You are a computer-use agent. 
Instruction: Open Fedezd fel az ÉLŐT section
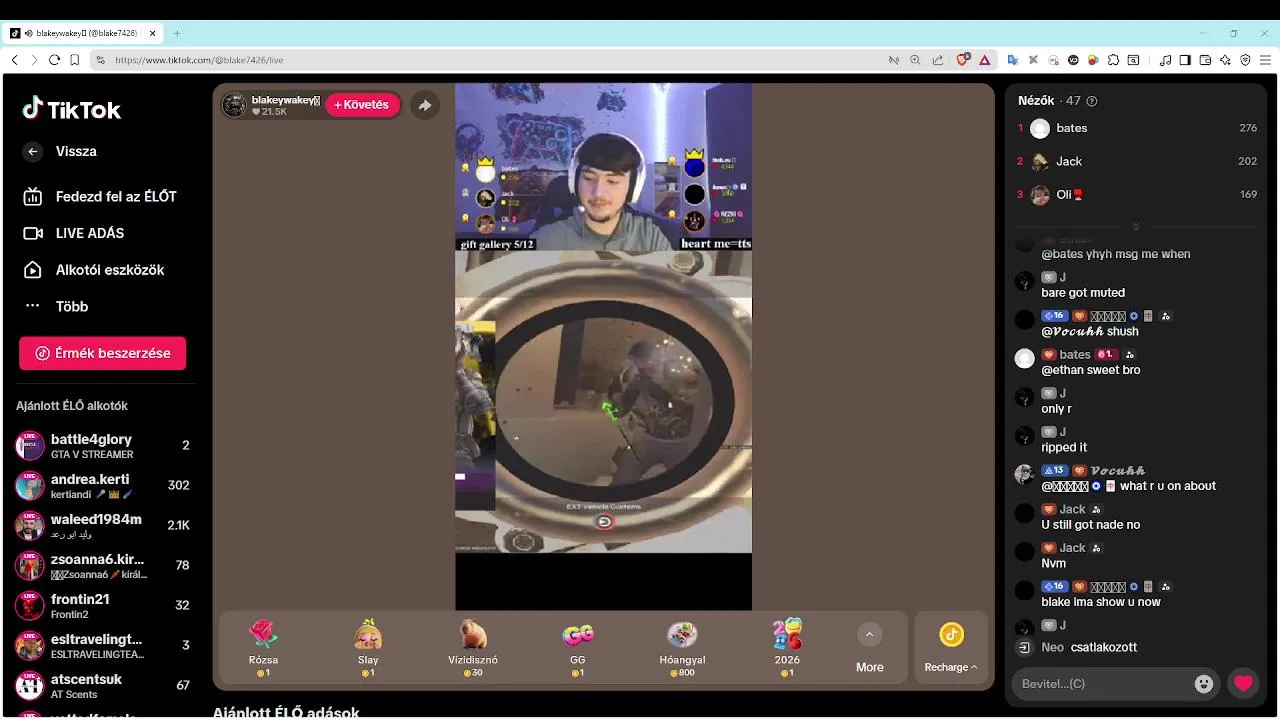tap(100, 196)
